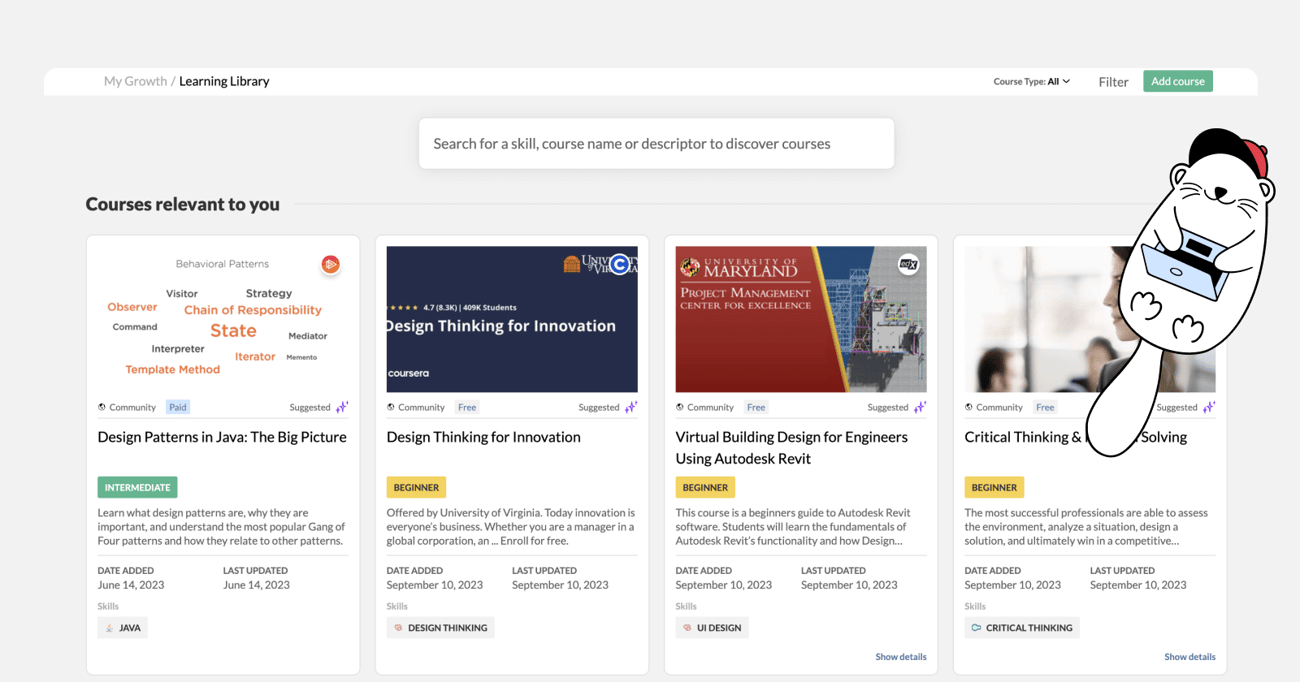Open Design Thinking for Innovation course title
1300x682 pixels.
pyautogui.click(x=483, y=437)
